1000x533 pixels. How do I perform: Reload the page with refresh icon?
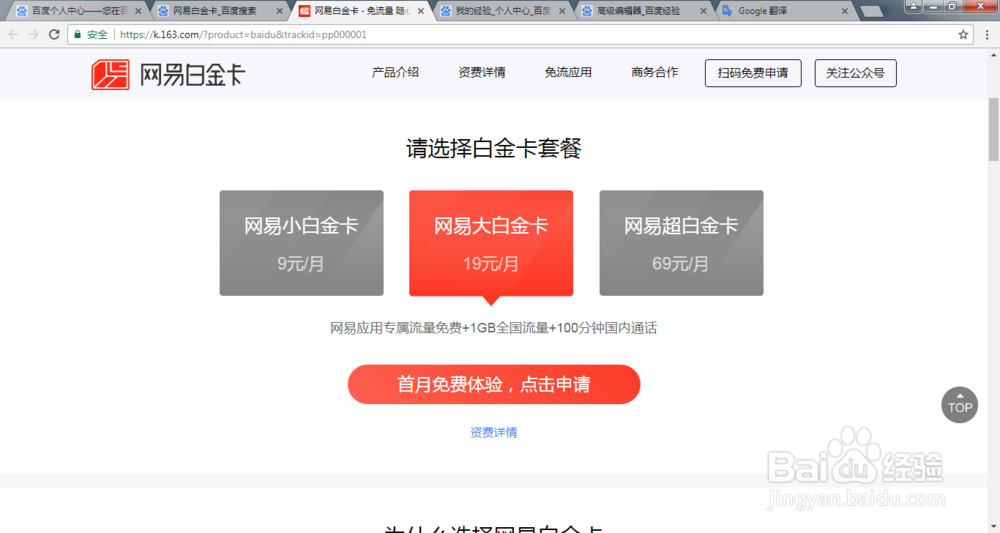tap(54, 34)
